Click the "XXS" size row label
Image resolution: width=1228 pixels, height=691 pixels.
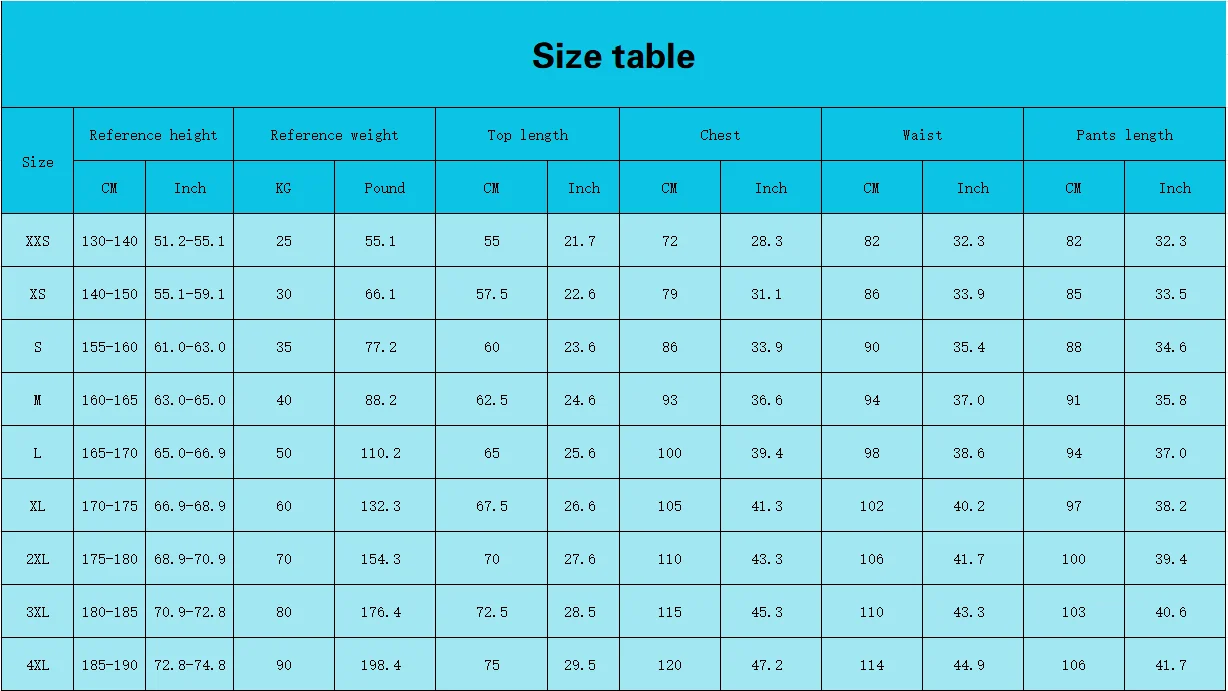coord(38,241)
